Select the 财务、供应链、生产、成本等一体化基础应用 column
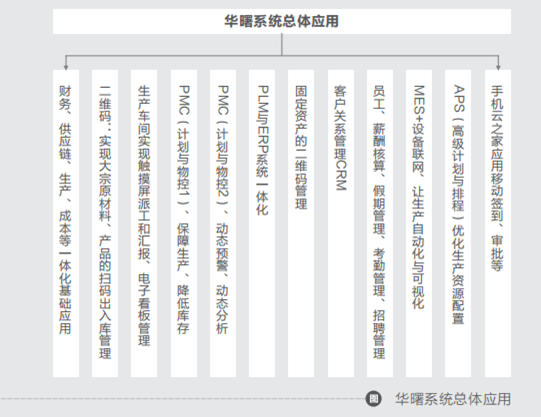Image resolution: width=541 pixels, height=417 pixels. pyautogui.click(x=66, y=224)
